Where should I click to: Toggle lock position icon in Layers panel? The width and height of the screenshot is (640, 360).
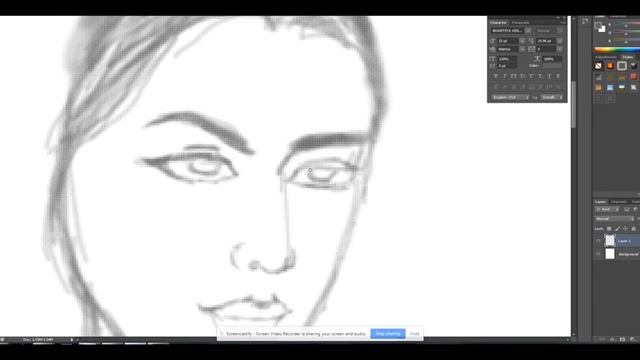[x=625, y=229]
